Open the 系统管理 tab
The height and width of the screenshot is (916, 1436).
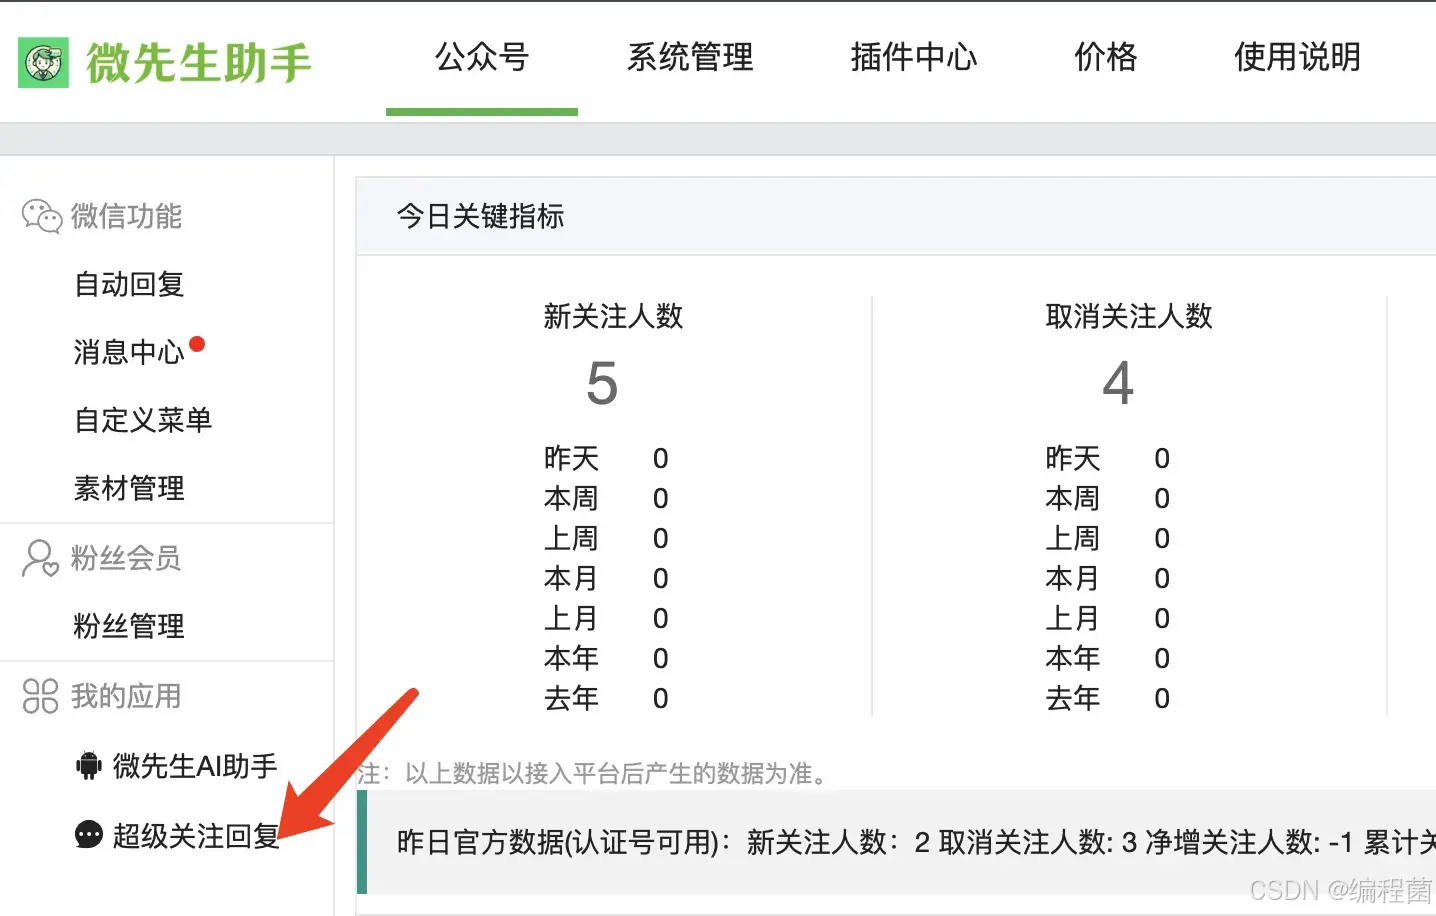[690, 57]
